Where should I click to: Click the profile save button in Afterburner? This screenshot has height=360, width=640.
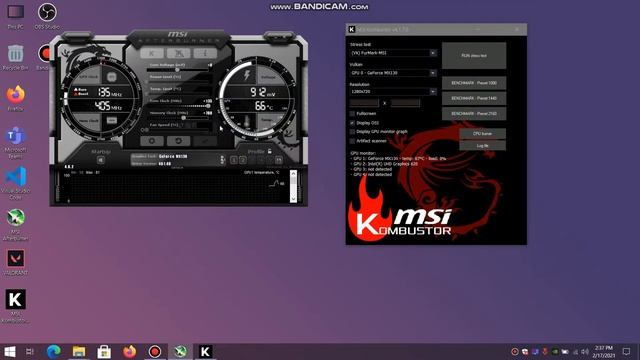coord(278,160)
